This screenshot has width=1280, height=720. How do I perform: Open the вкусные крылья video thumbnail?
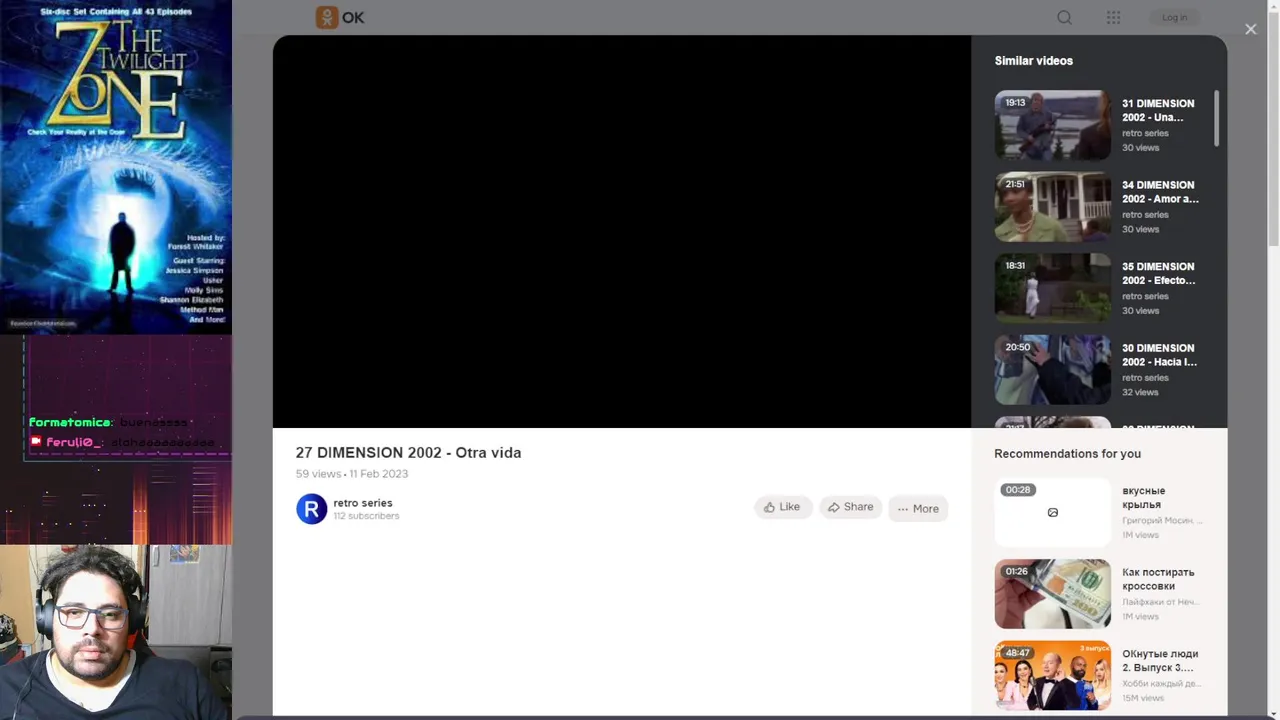[1052, 512]
